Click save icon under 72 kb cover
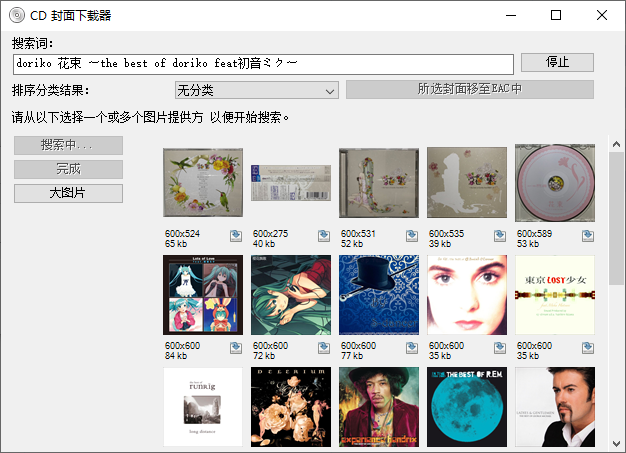 point(323,348)
